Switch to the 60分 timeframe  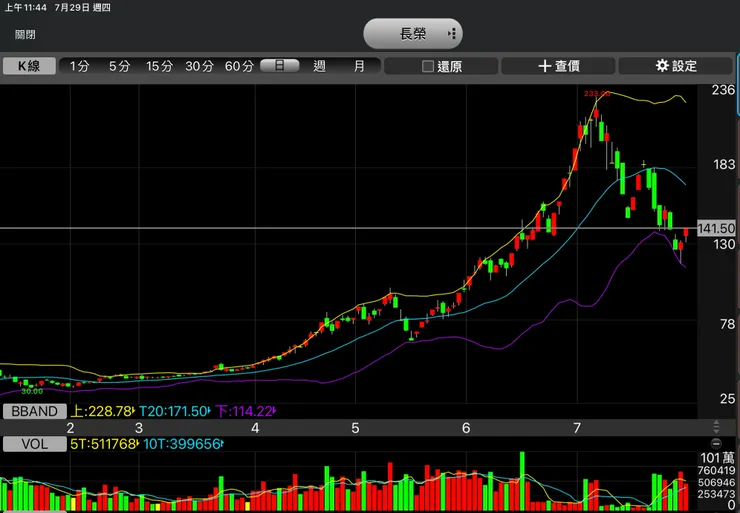click(239, 66)
